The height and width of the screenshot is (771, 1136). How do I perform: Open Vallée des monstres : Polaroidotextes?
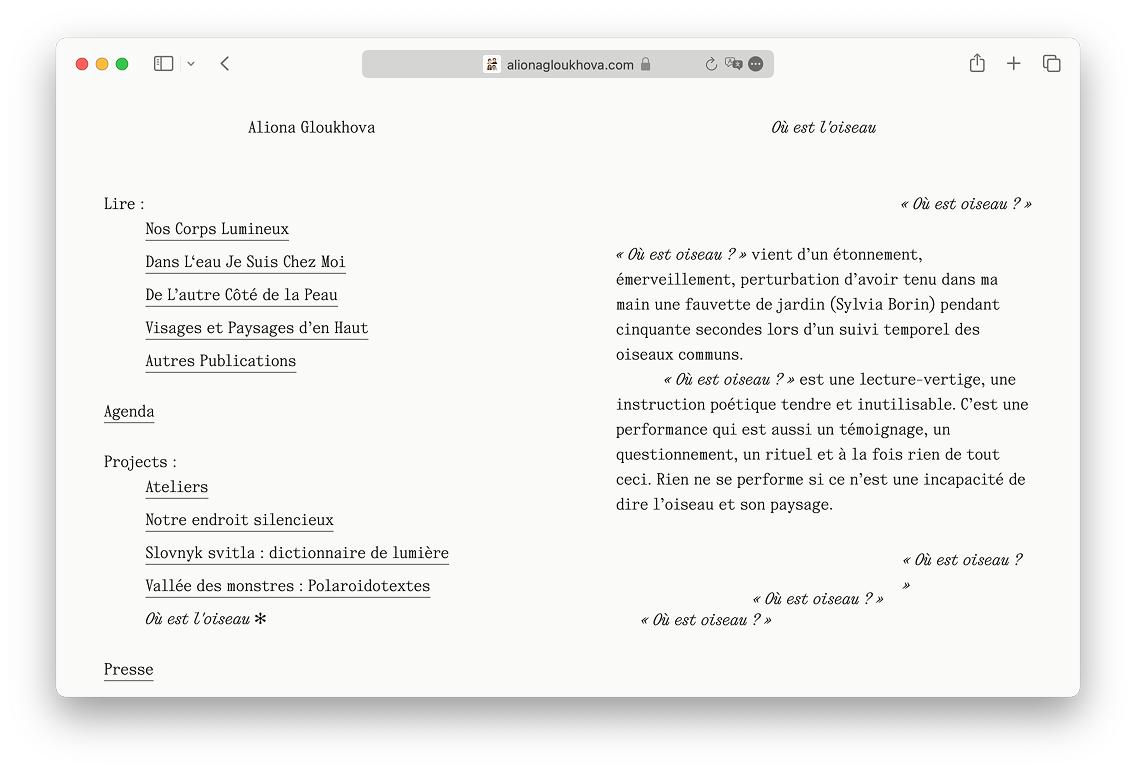(287, 586)
